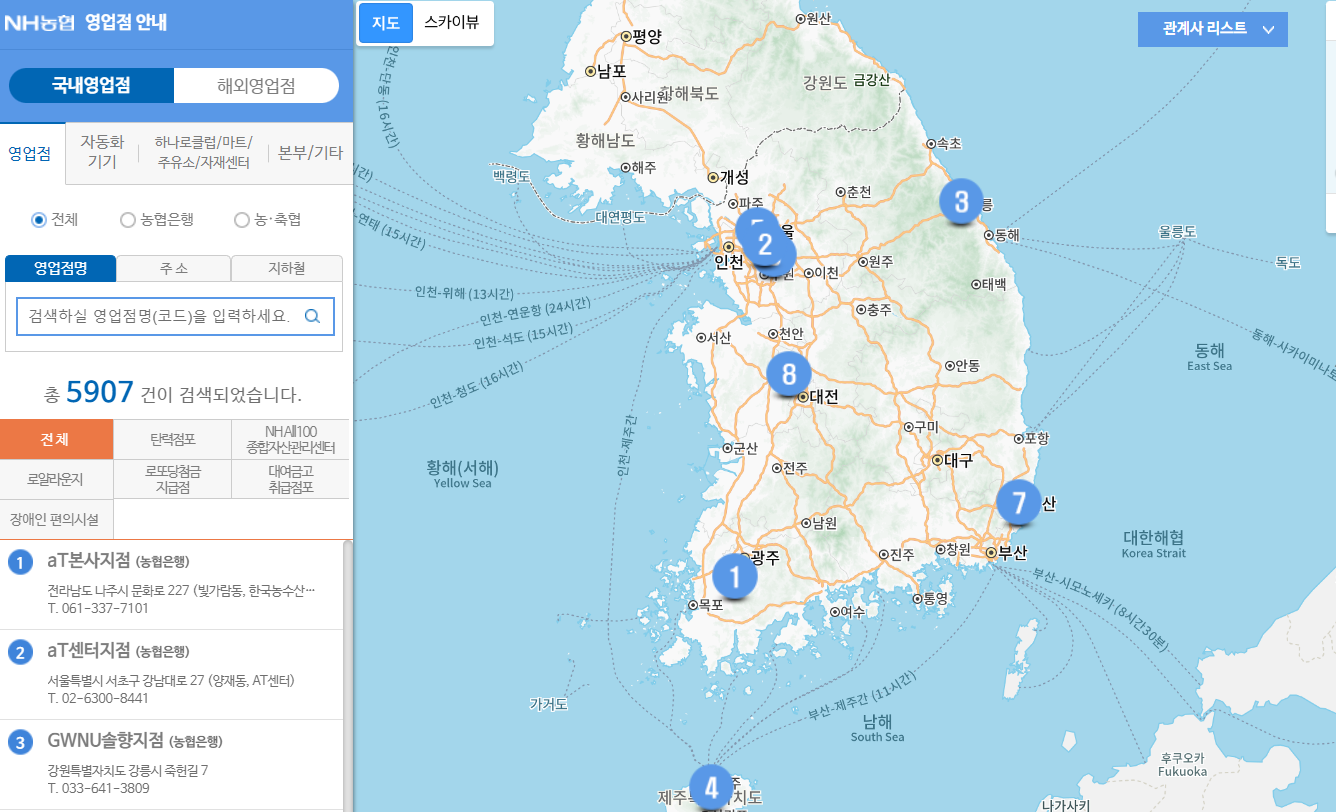
Task: Click the NHAll100 종합자산관리센터 filter
Action: (x=290, y=439)
